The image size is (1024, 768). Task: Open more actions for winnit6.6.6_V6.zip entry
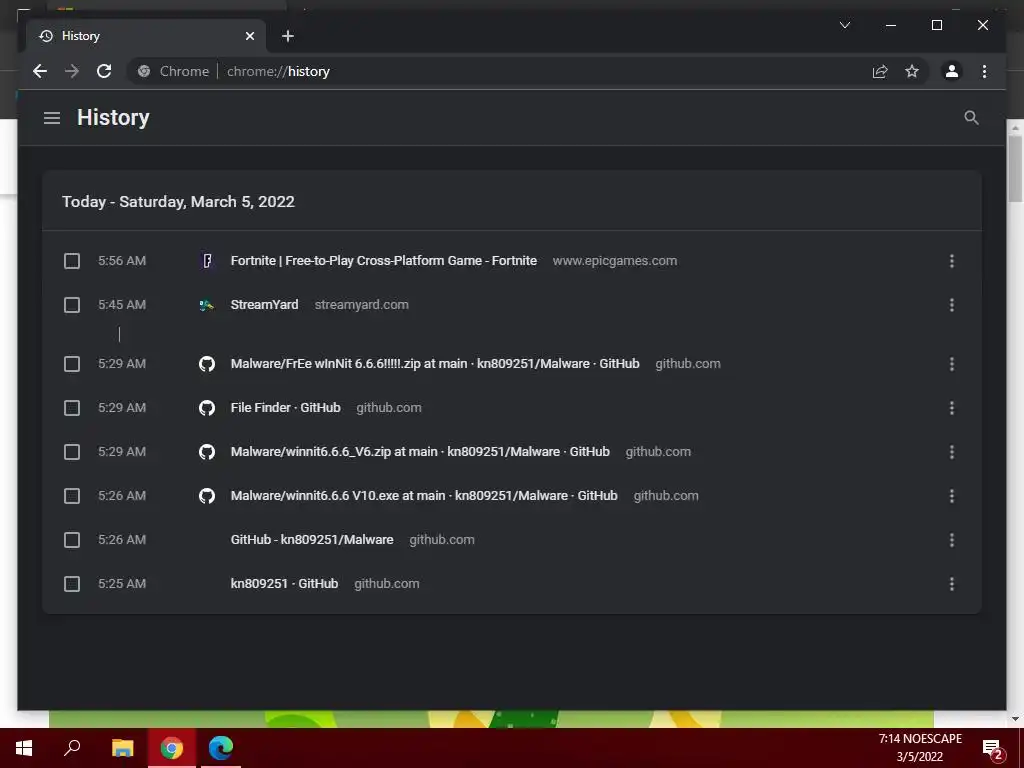tap(952, 452)
